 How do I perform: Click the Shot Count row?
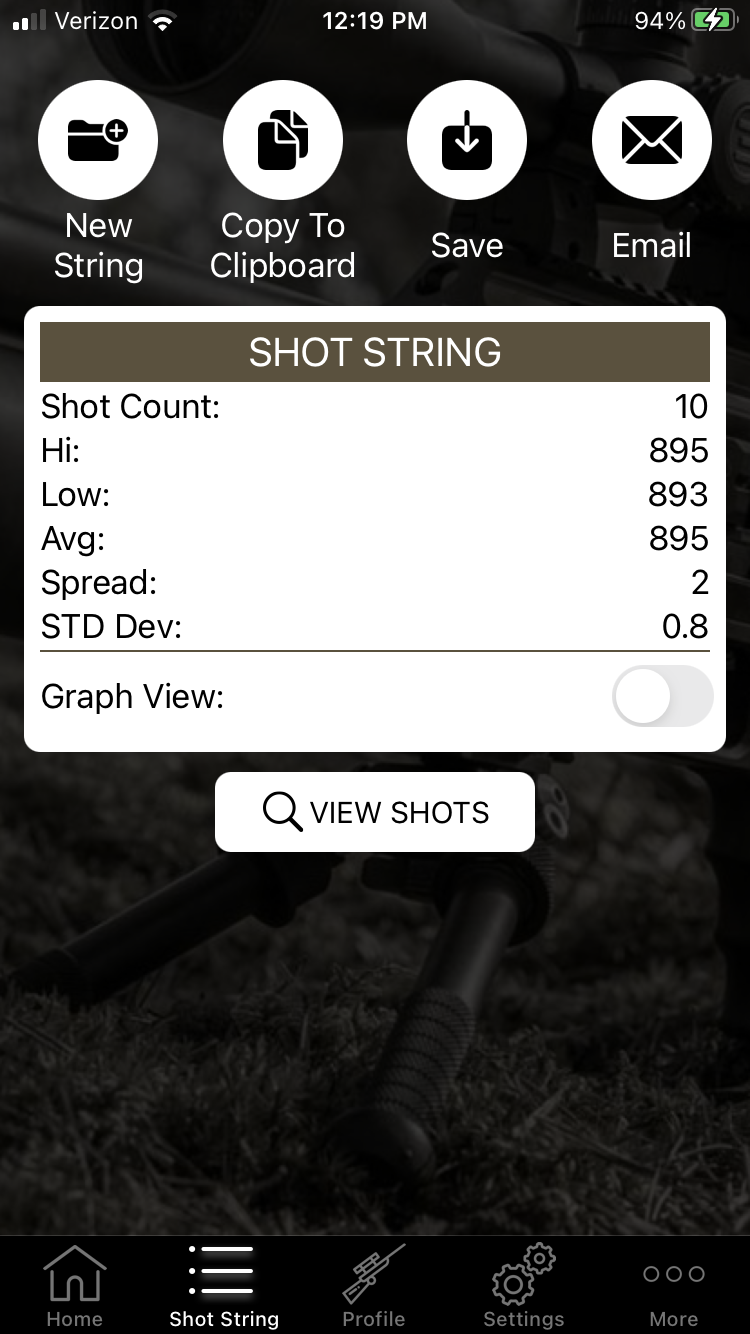click(x=375, y=406)
